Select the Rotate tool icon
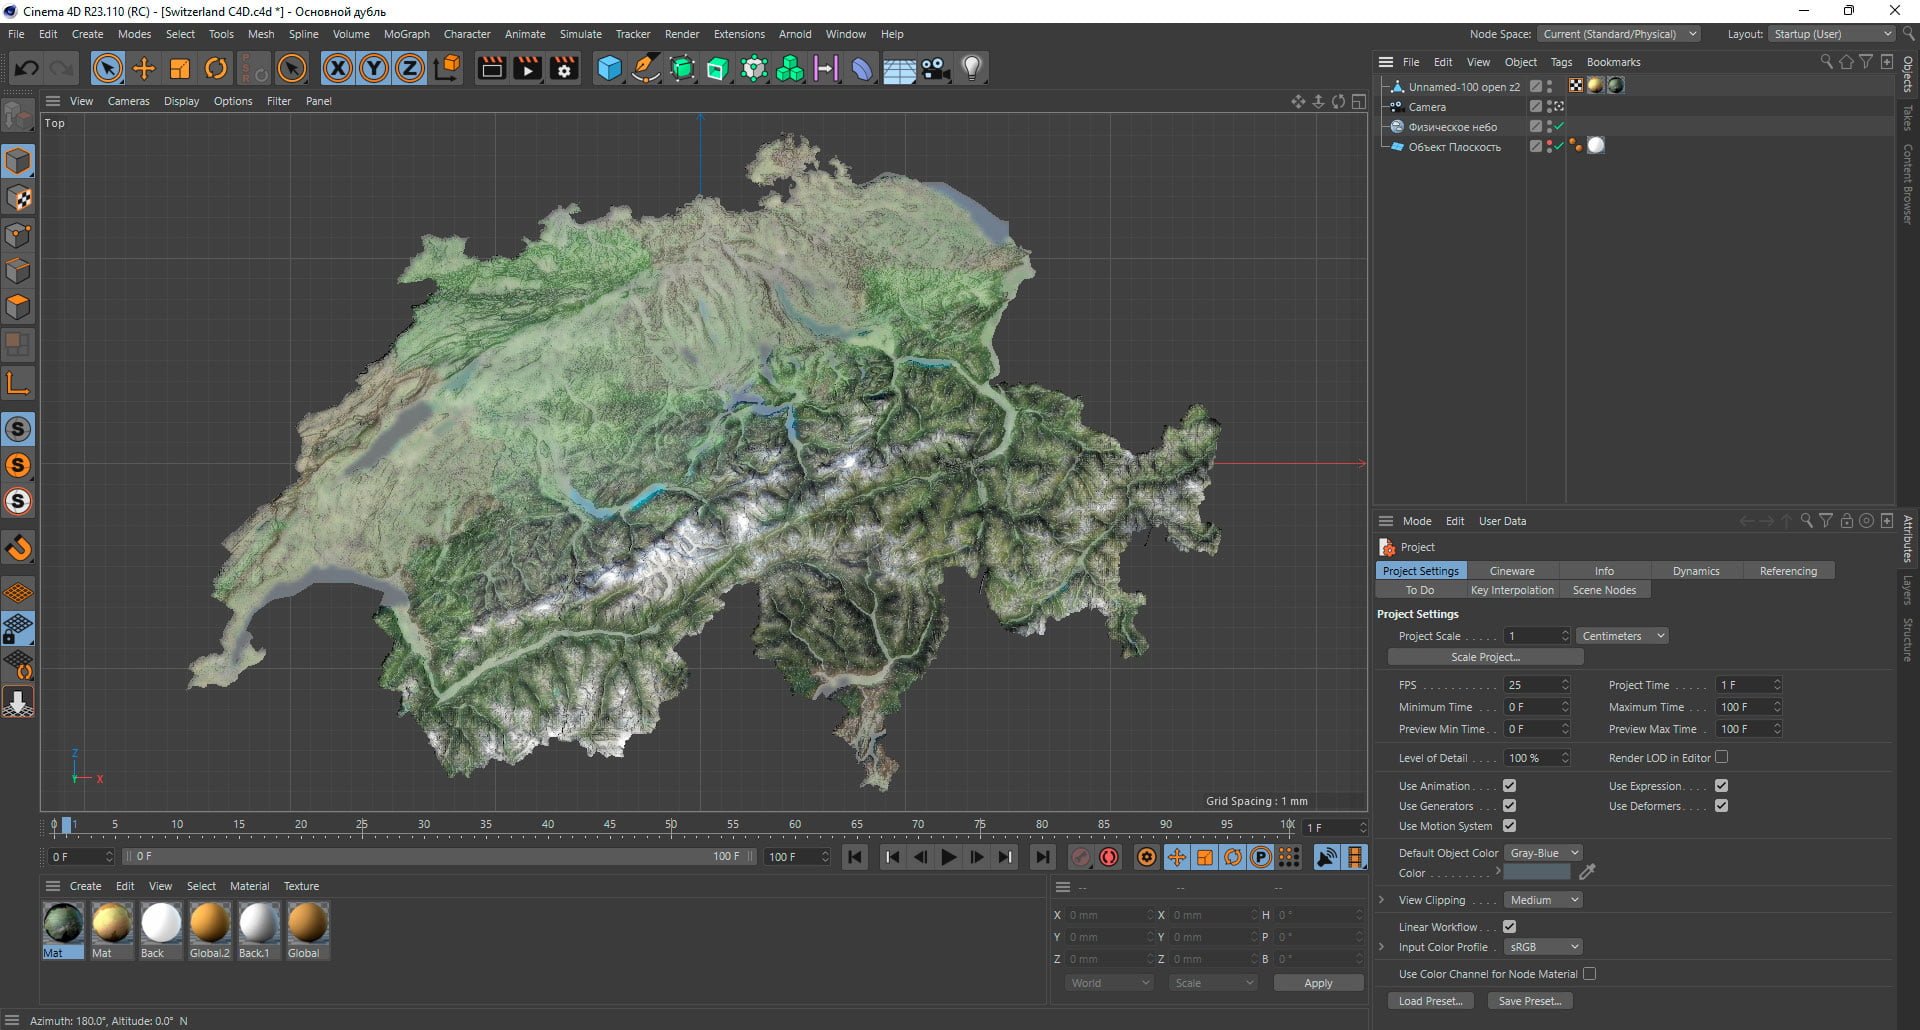1920x1030 pixels. [216, 68]
